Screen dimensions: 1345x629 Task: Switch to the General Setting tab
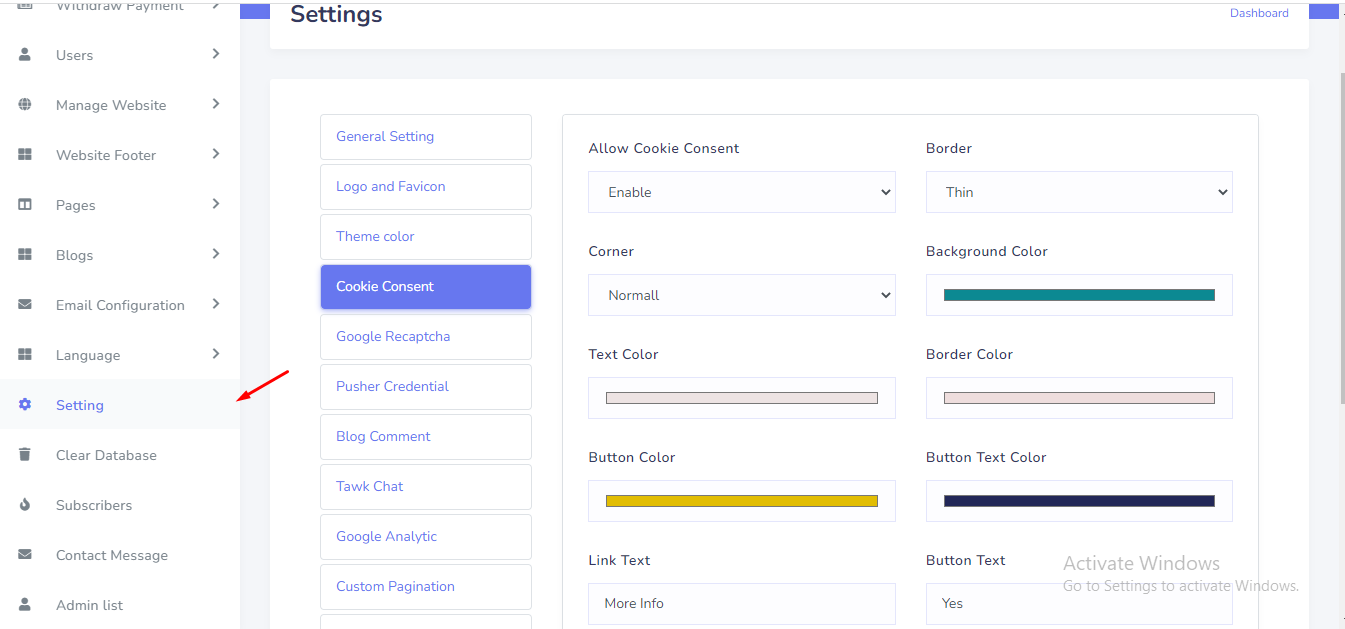[425, 137]
